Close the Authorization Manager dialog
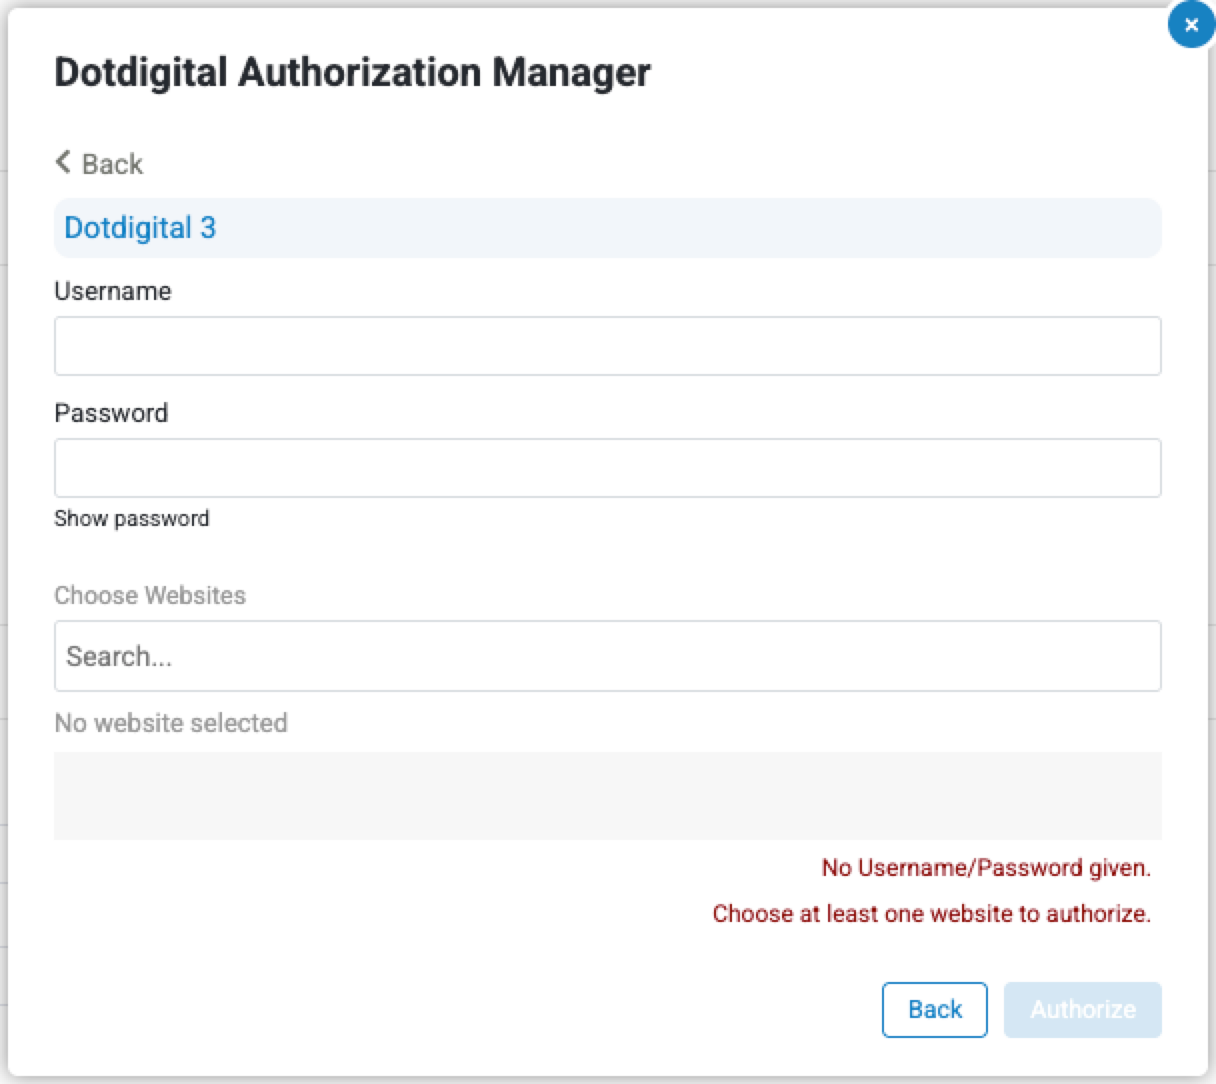 pyautogui.click(x=1190, y=26)
